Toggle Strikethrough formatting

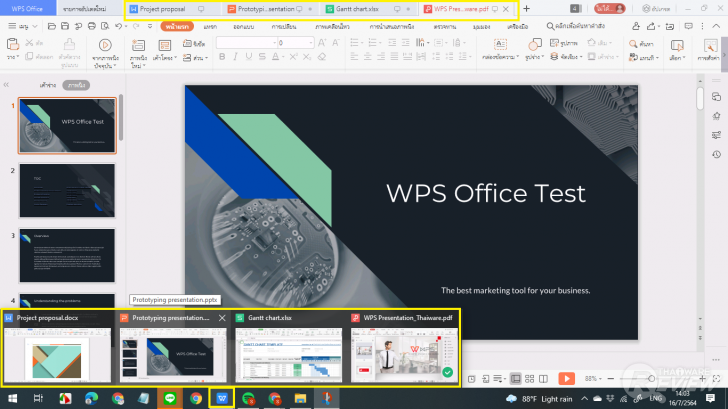coord(262,57)
